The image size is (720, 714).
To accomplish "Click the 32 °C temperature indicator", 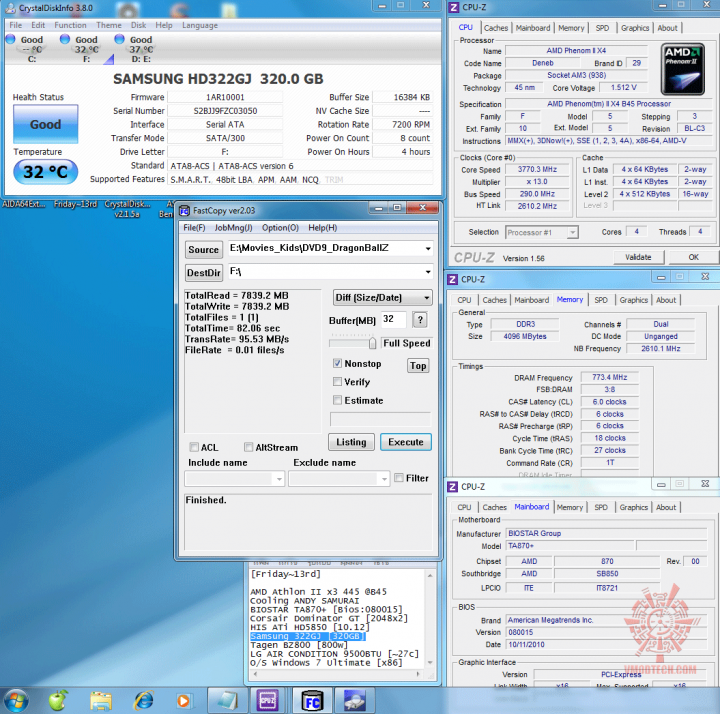I will pyautogui.click(x=45, y=172).
